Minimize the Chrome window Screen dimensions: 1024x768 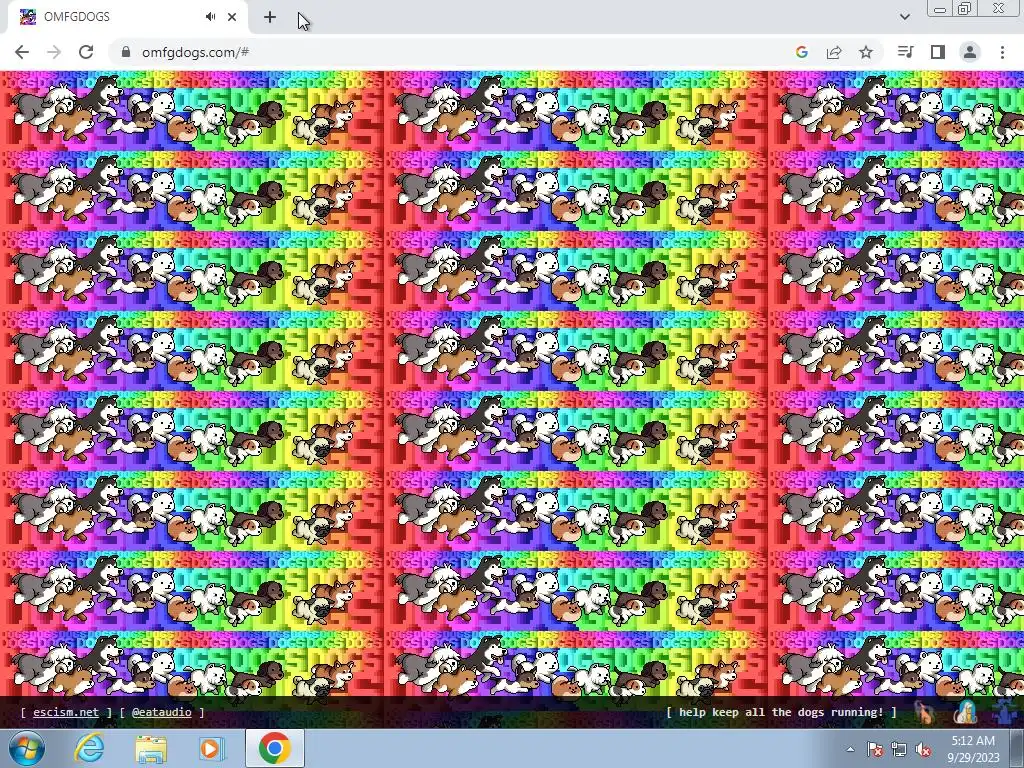940,9
